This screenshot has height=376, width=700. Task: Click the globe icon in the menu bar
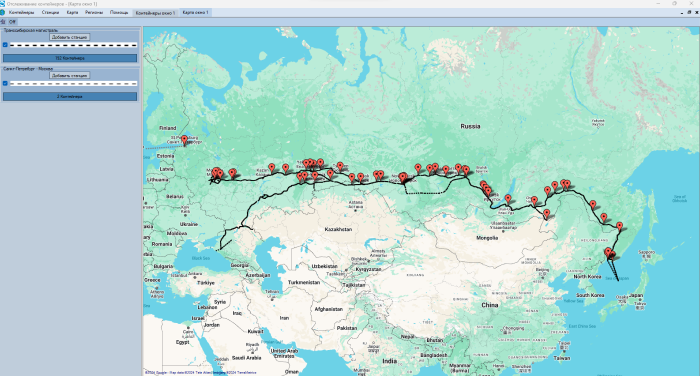3,13
